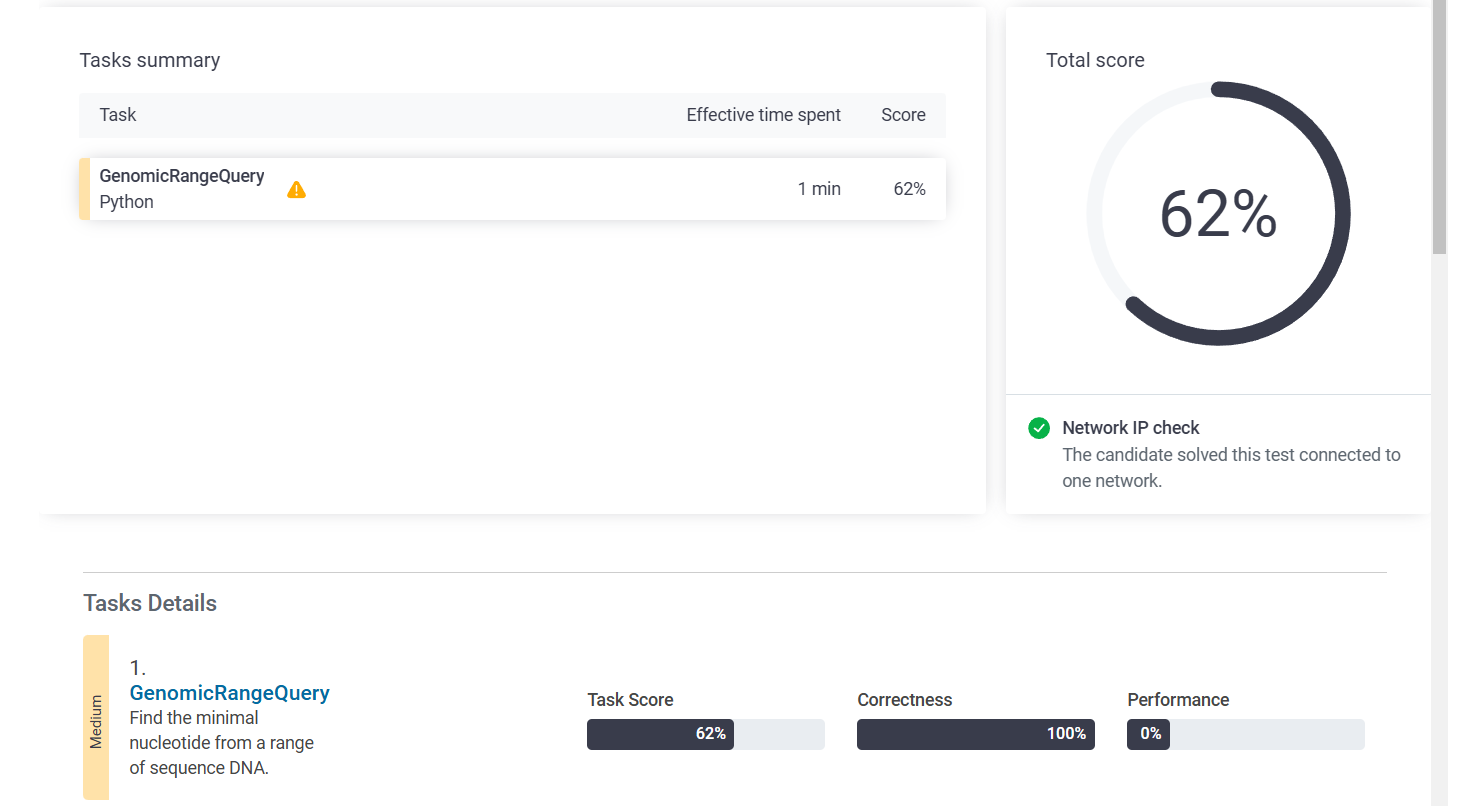Image resolution: width=1474 pixels, height=806 pixels.
Task: Click the Effective time spent column header
Action: tap(764, 115)
